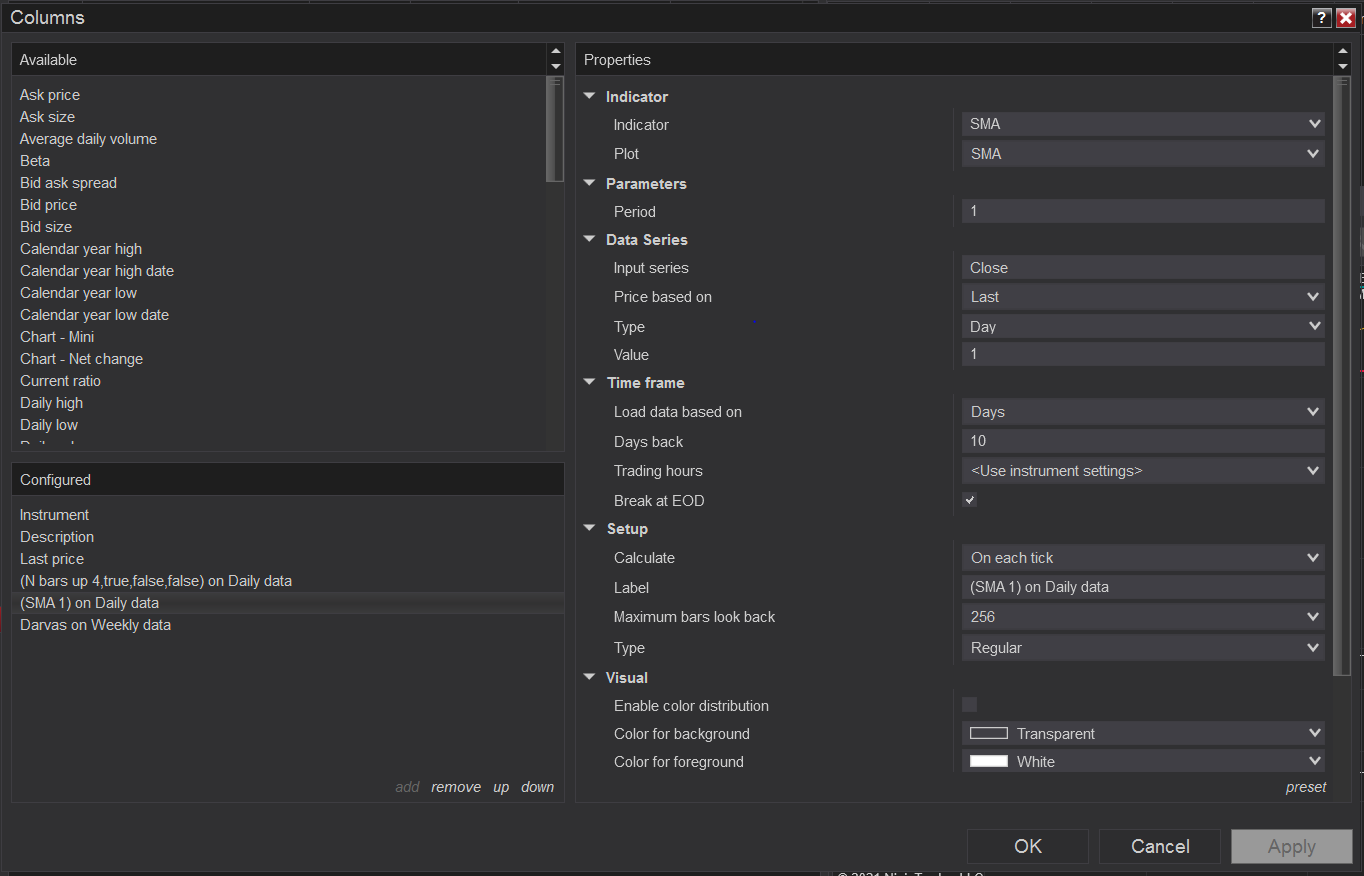The image size is (1364, 876).
Task: Collapse the Properties panel header arrows
Action: pos(1342,59)
